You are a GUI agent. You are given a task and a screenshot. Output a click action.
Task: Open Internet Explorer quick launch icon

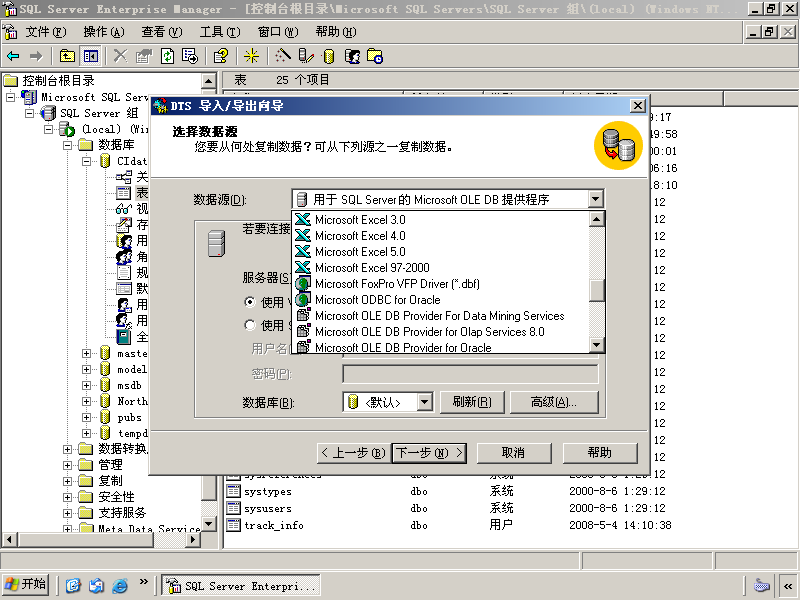tap(120, 585)
